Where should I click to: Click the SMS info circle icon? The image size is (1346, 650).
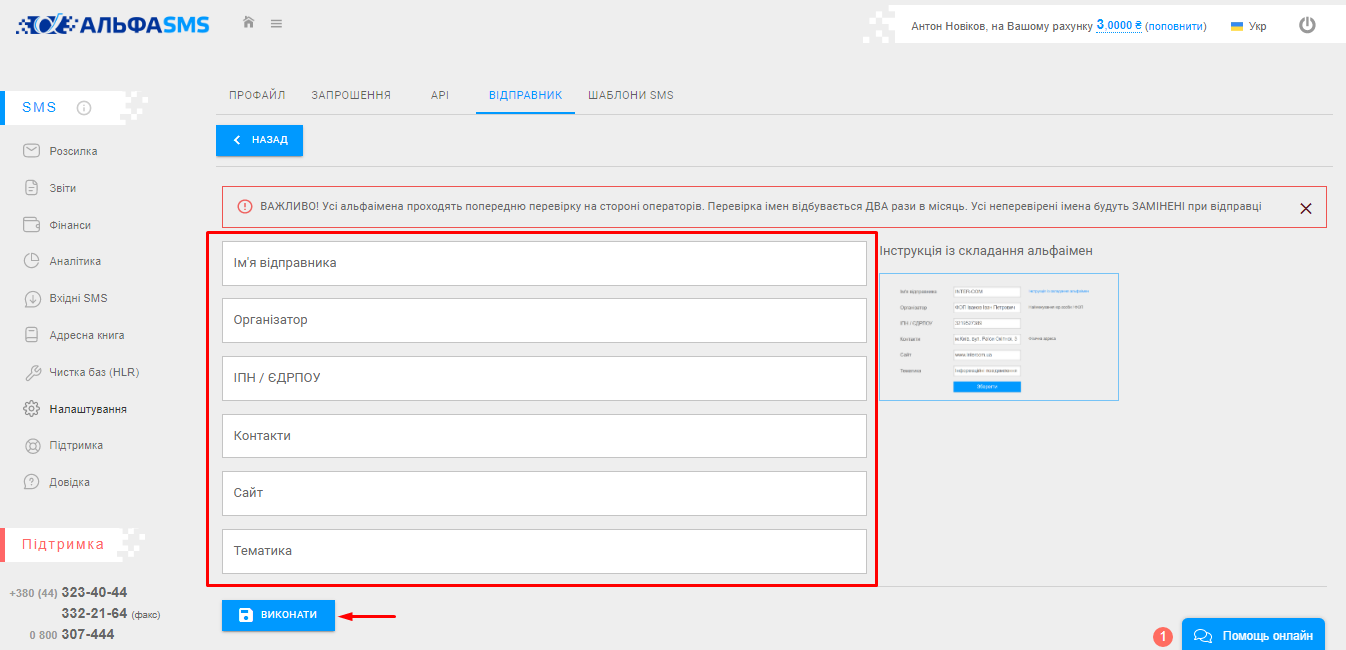pyautogui.click(x=84, y=108)
